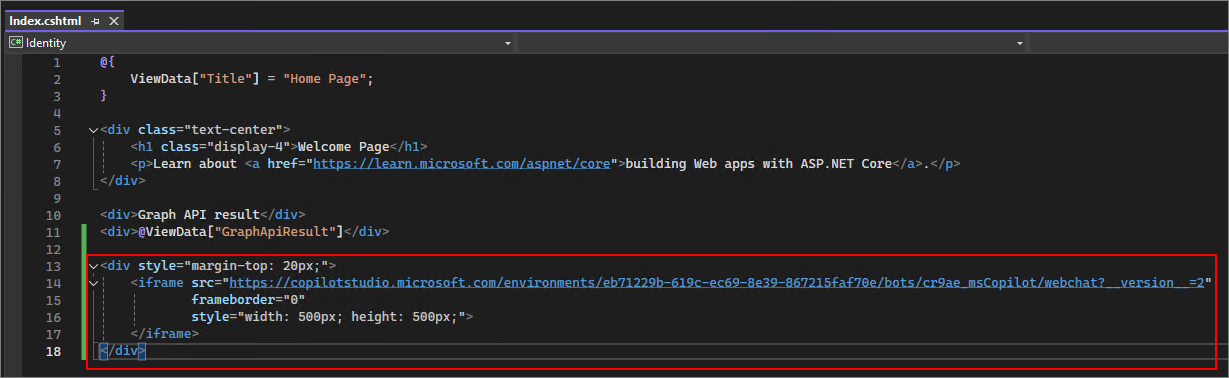Click the closing </iframe> tag
This screenshot has height=378, width=1229.
coord(165,334)
